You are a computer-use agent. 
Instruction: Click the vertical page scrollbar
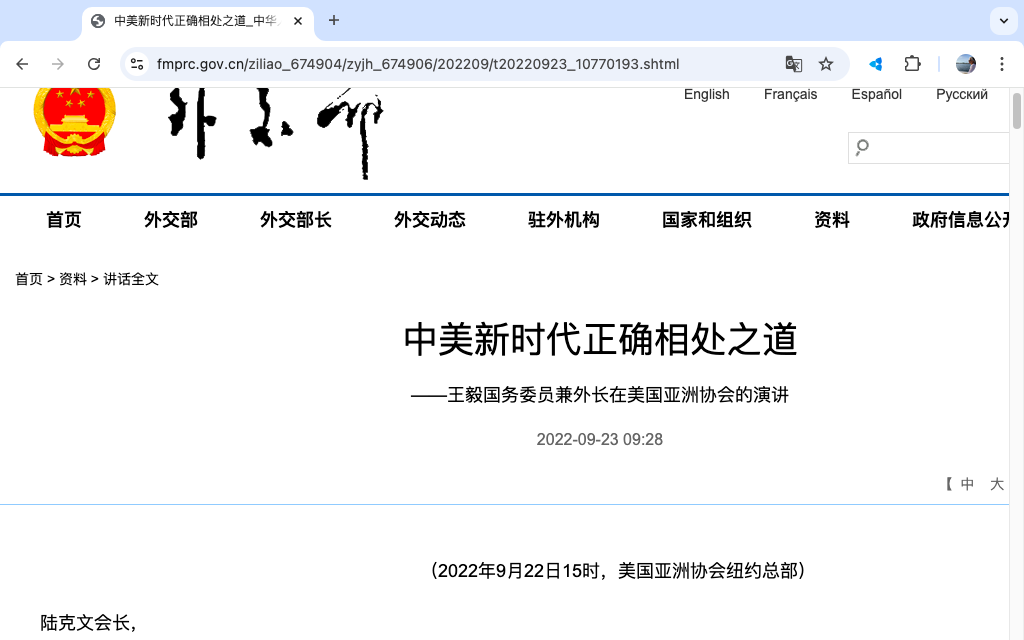click(1017, 110)
